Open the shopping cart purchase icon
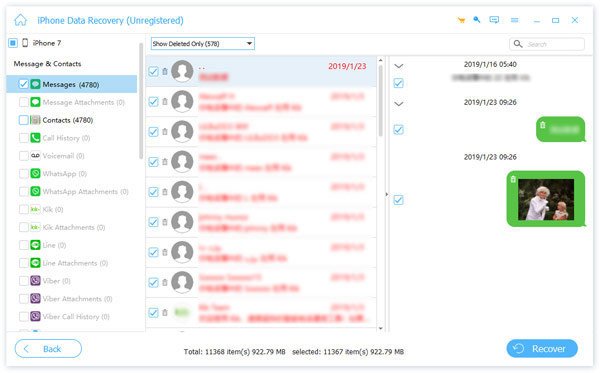Image resolution: width=600 pixels, height=373 pixels. pos(461,20)
